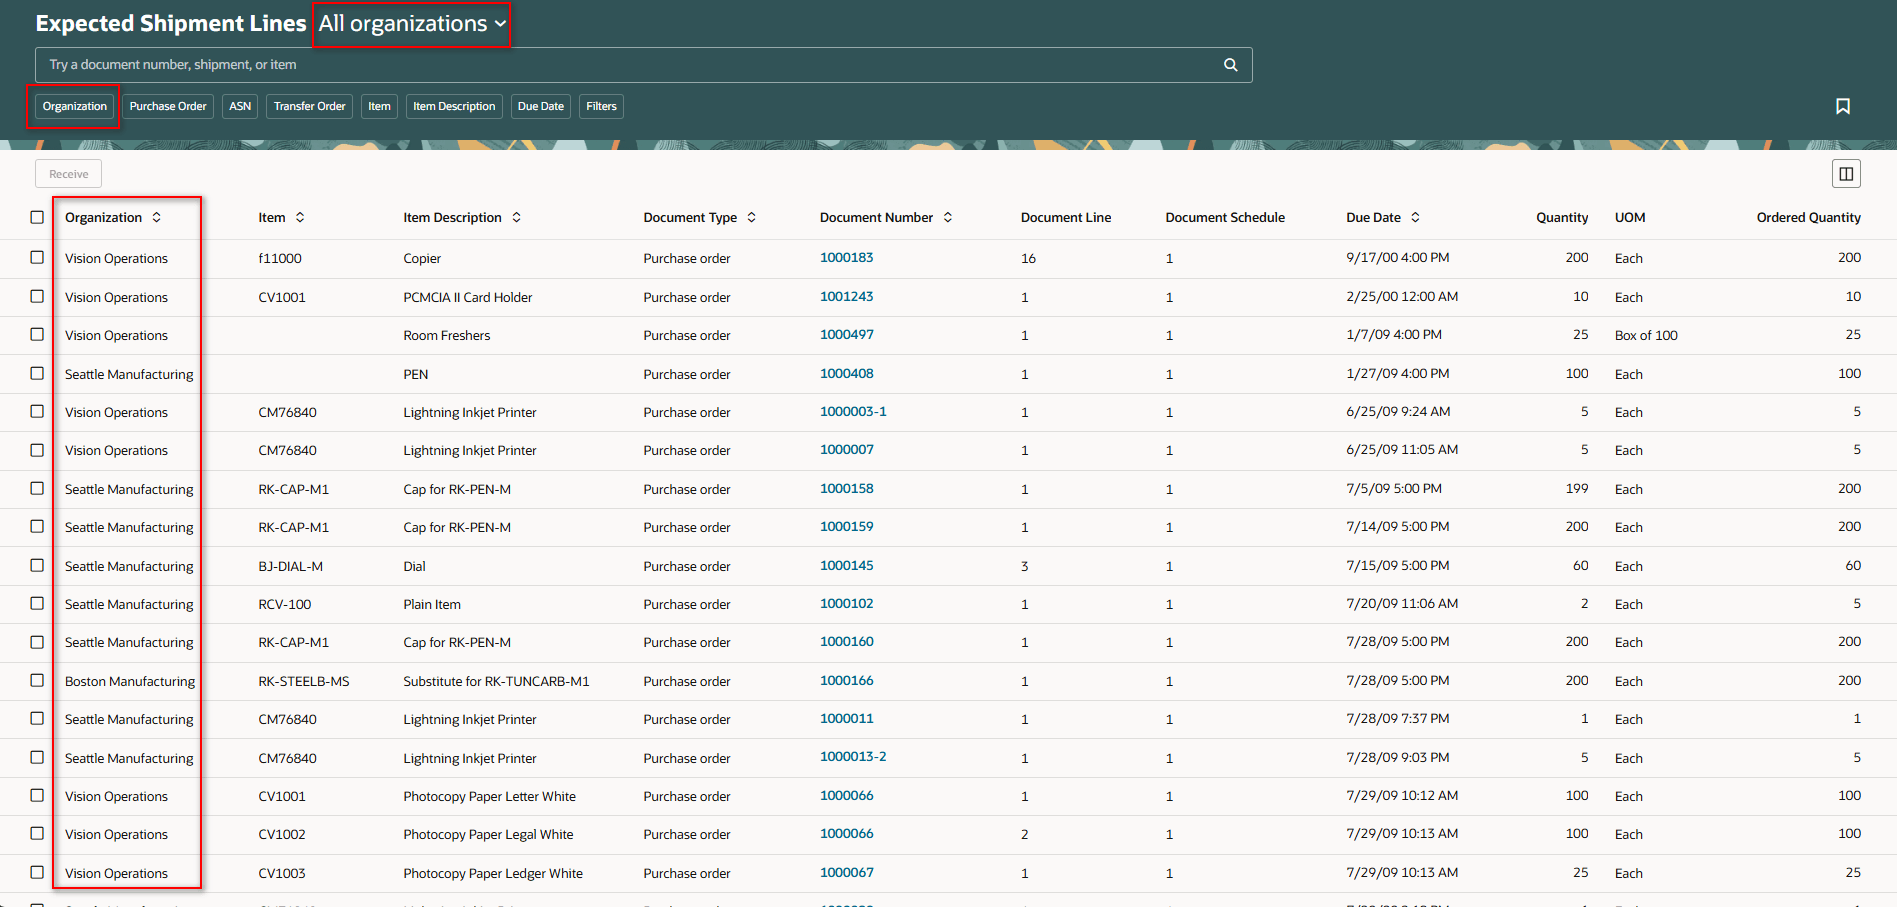Open purchase order 1000183
This screenshot has height=907, width=1897.
click(x=846, y=257)
